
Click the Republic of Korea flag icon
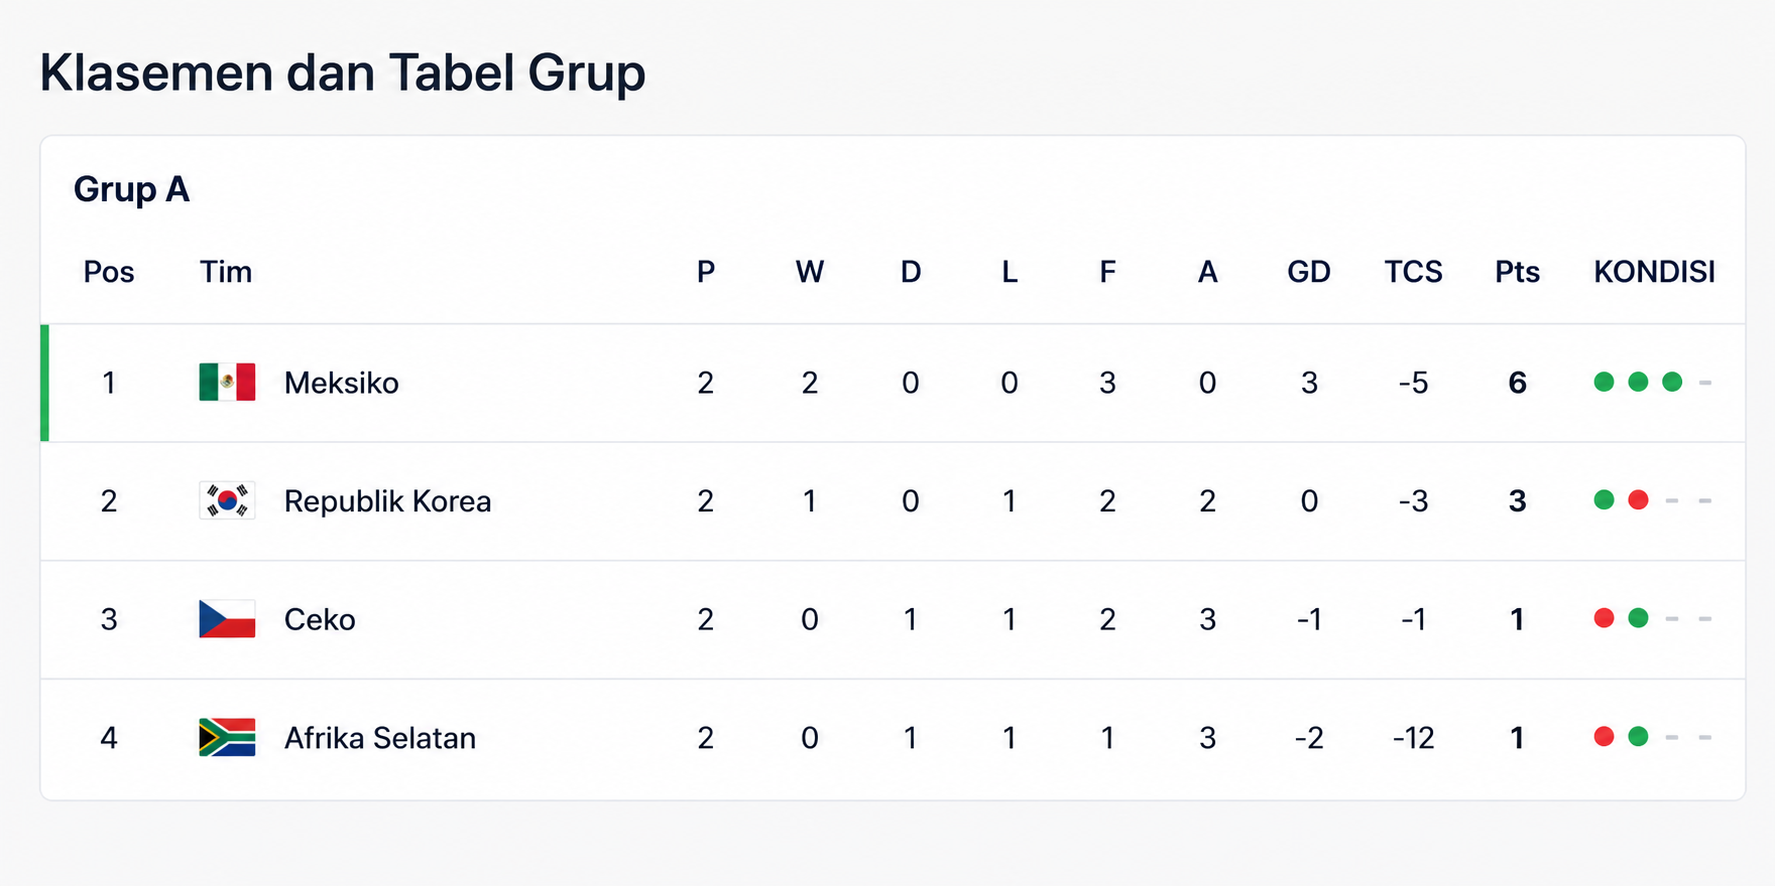[227, 500]
